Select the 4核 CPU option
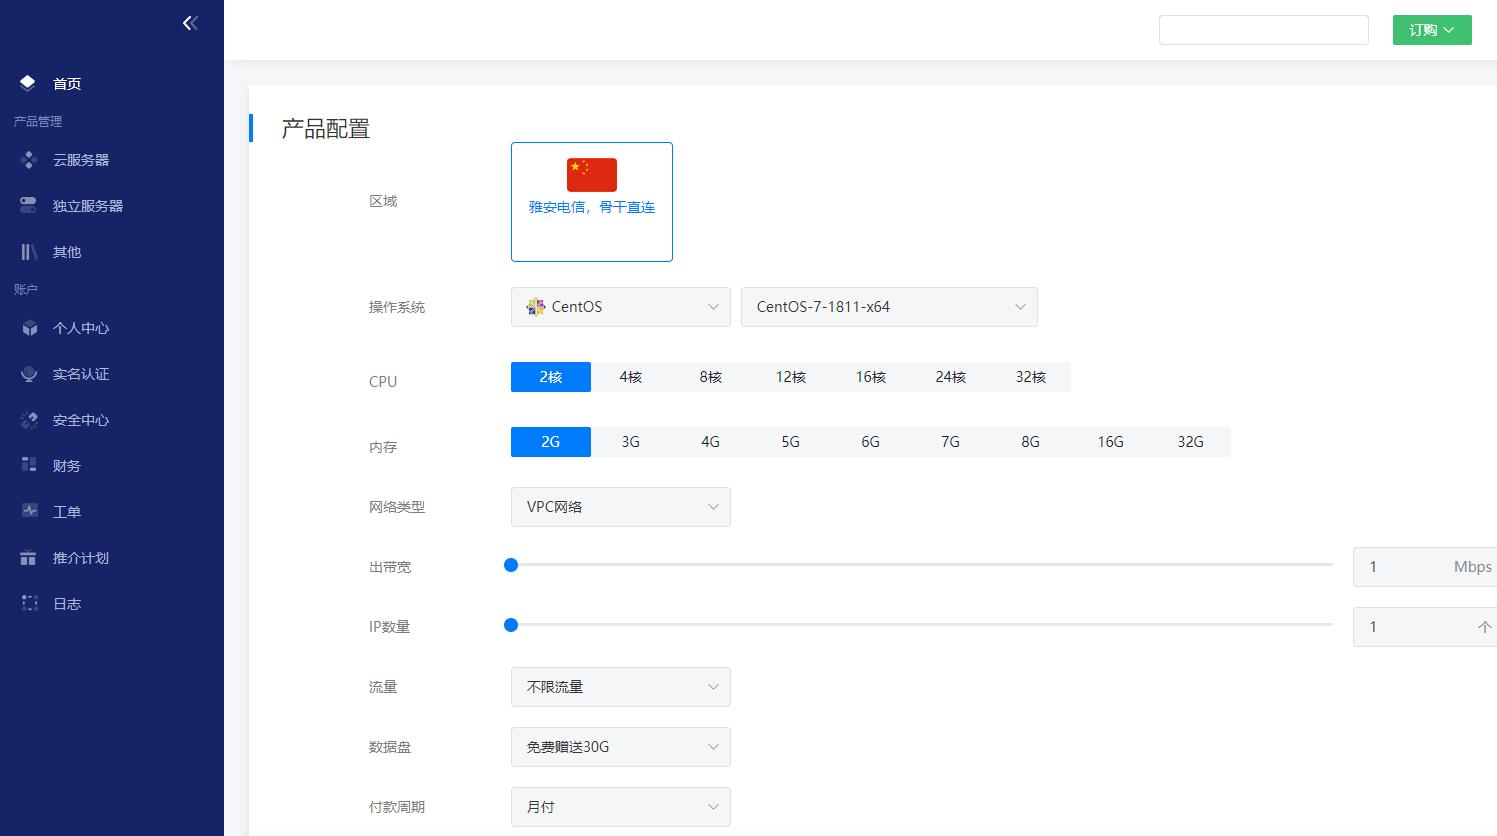This screenshot has width=1497, height=836. click(630, 377)
